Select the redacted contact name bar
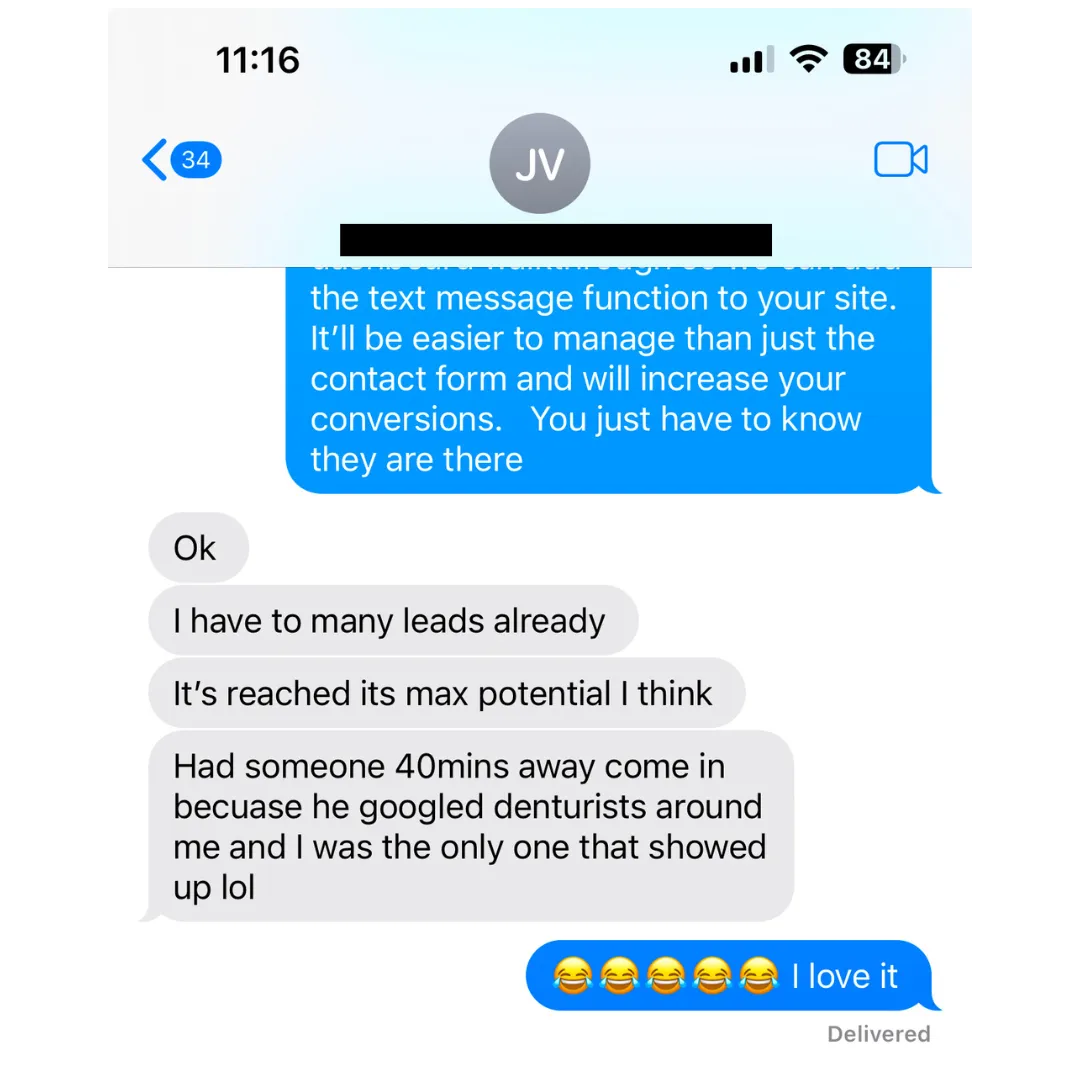The width and height of the screenshot is (1080, 1080). pyautogui.click(x=556, y=240)
